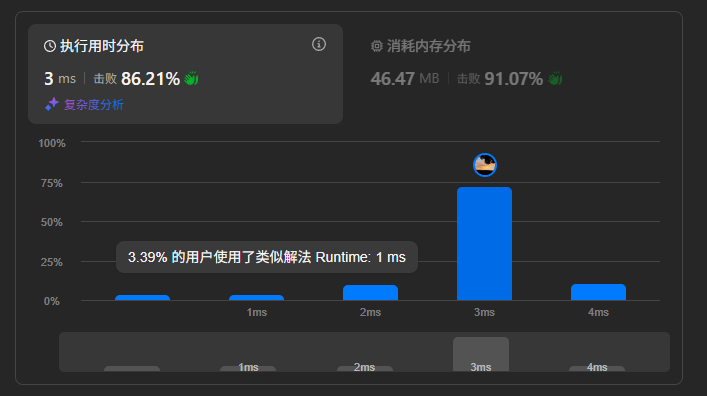Open the 复杂度分析 link
The height and width of the screenshot is (396, 707).
(x=93, y=105)
